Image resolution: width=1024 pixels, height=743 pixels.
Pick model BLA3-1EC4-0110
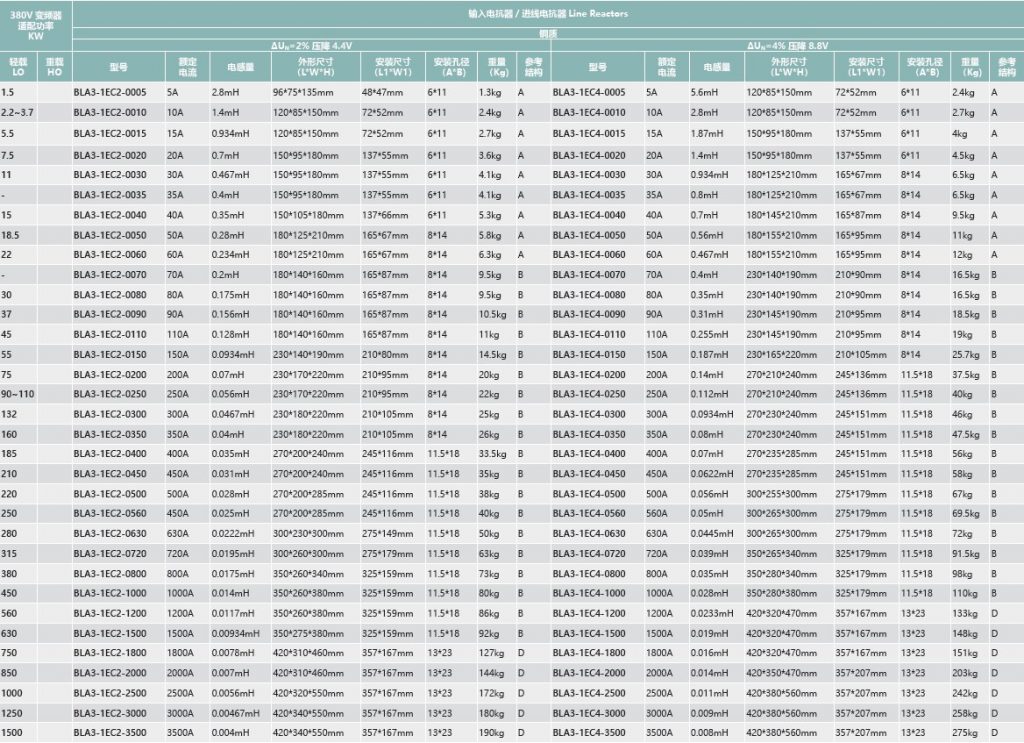click(588, 334)
